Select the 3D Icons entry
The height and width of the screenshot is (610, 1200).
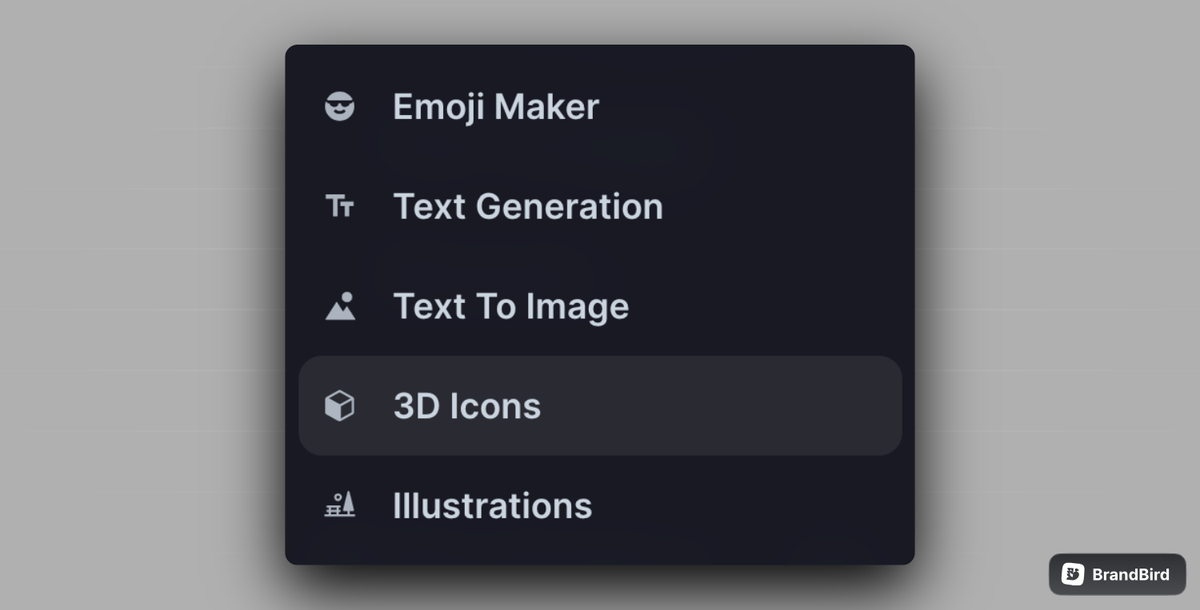pyautogui.click(x=600, y=406)
